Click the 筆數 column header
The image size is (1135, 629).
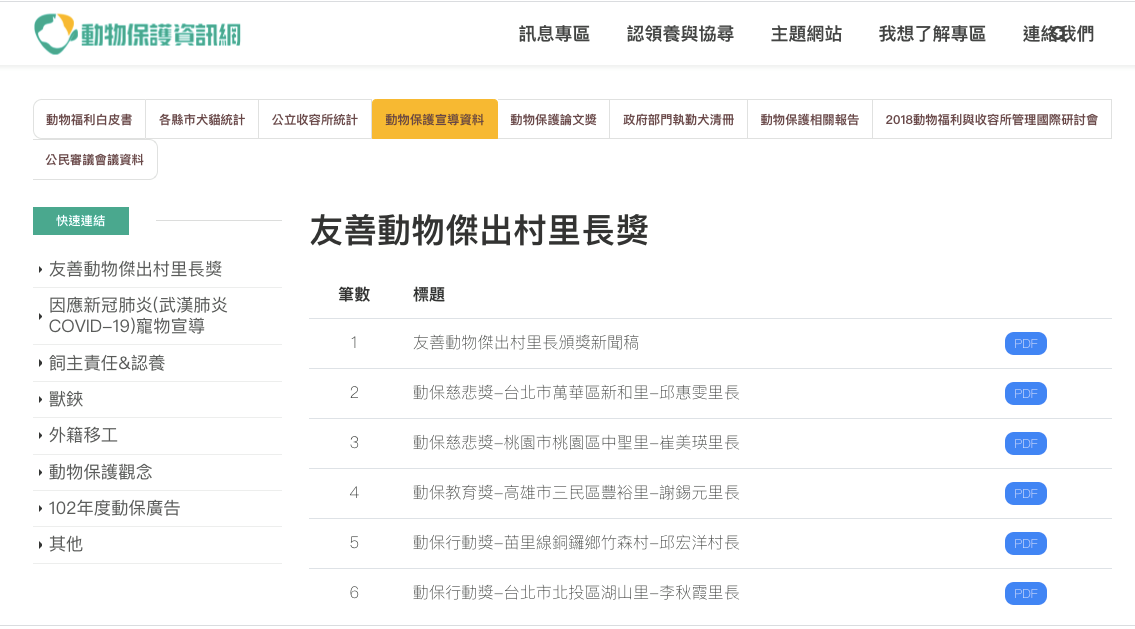(x=354, y=295)
